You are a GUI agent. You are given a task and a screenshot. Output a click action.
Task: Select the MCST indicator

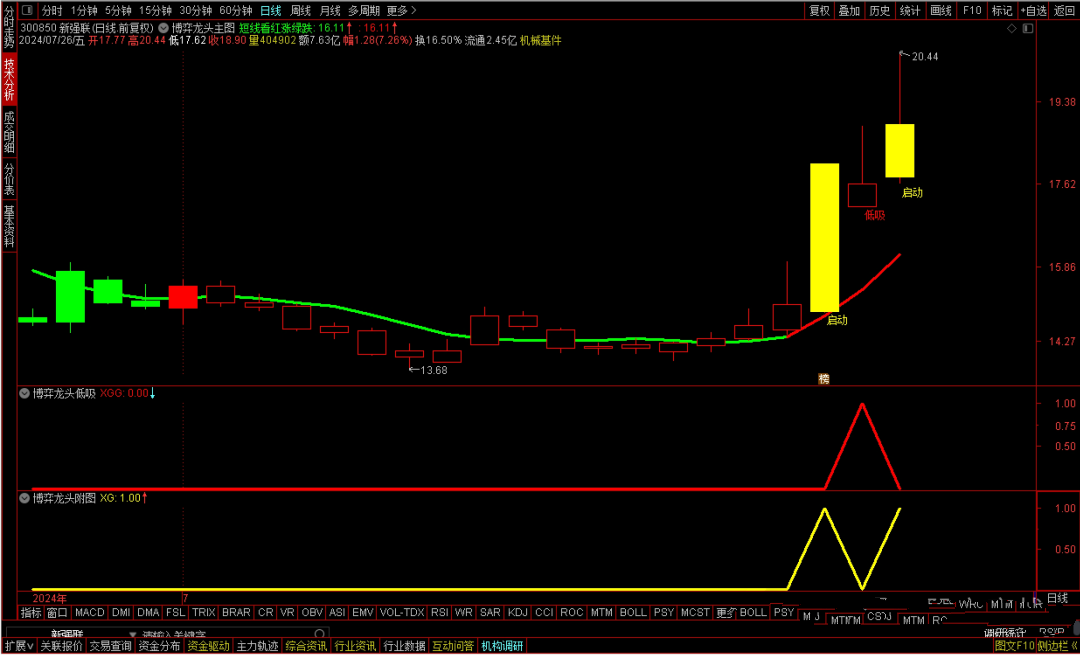click(x=695, y=612)
